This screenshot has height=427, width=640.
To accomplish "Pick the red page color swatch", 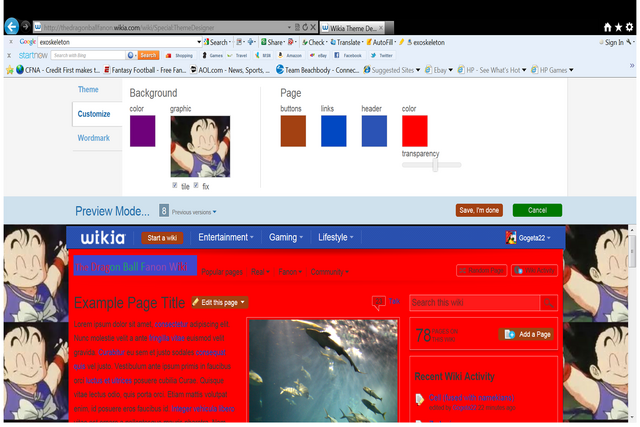I will (x=415, y=131).
